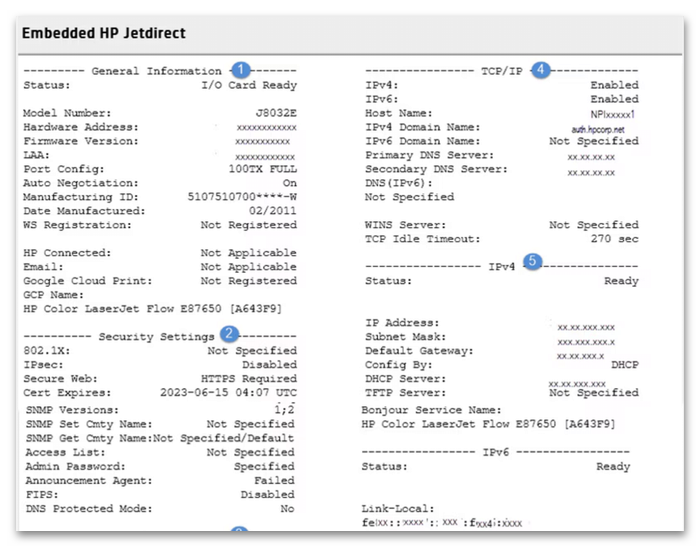Click "Not Registered" beside Google Cloud Print
This screenshot has height=547, width=700.
click(x=249, y=280)
